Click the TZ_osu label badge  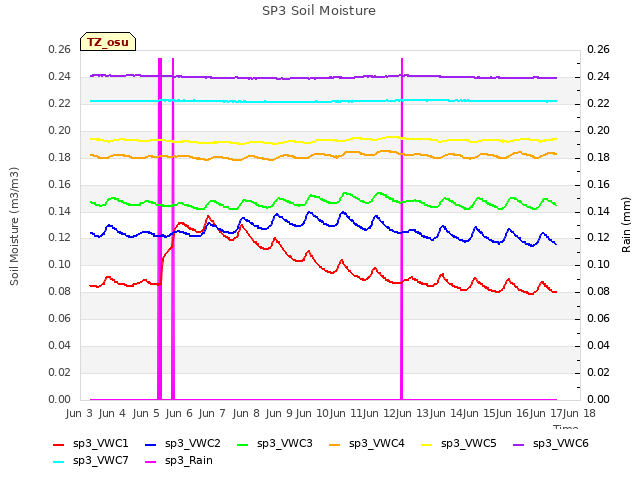click(x=108, y=42)
